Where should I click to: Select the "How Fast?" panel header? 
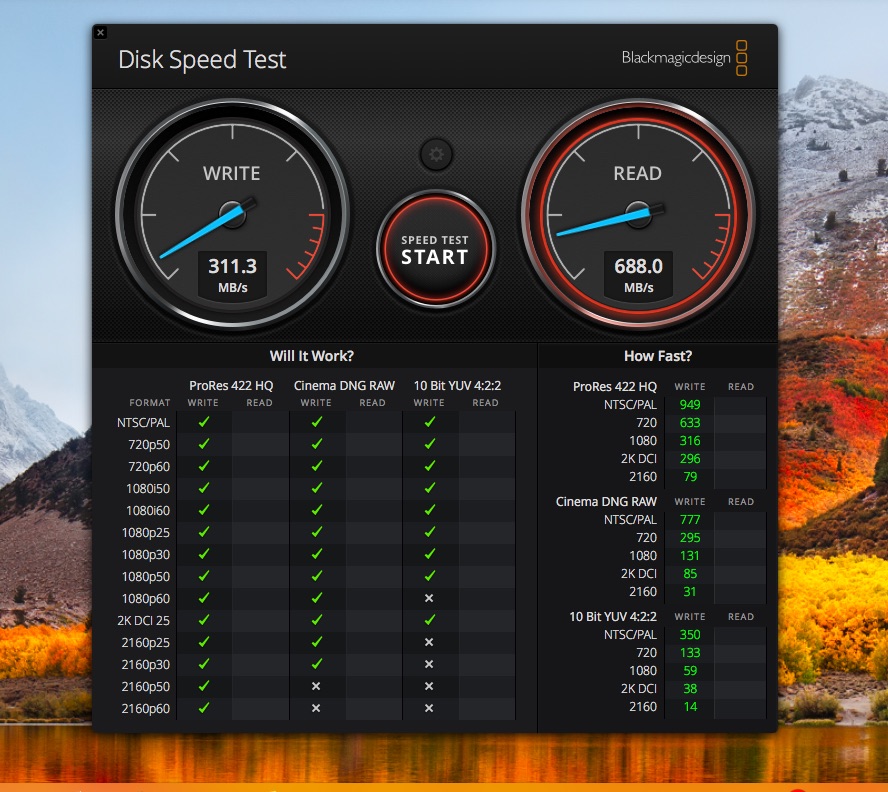(657, 356)
